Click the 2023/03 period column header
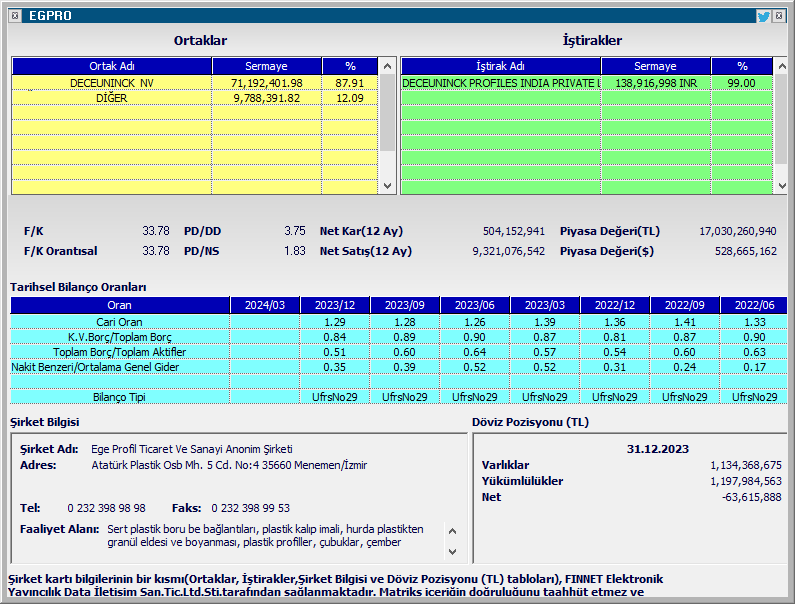 (545, 305)
